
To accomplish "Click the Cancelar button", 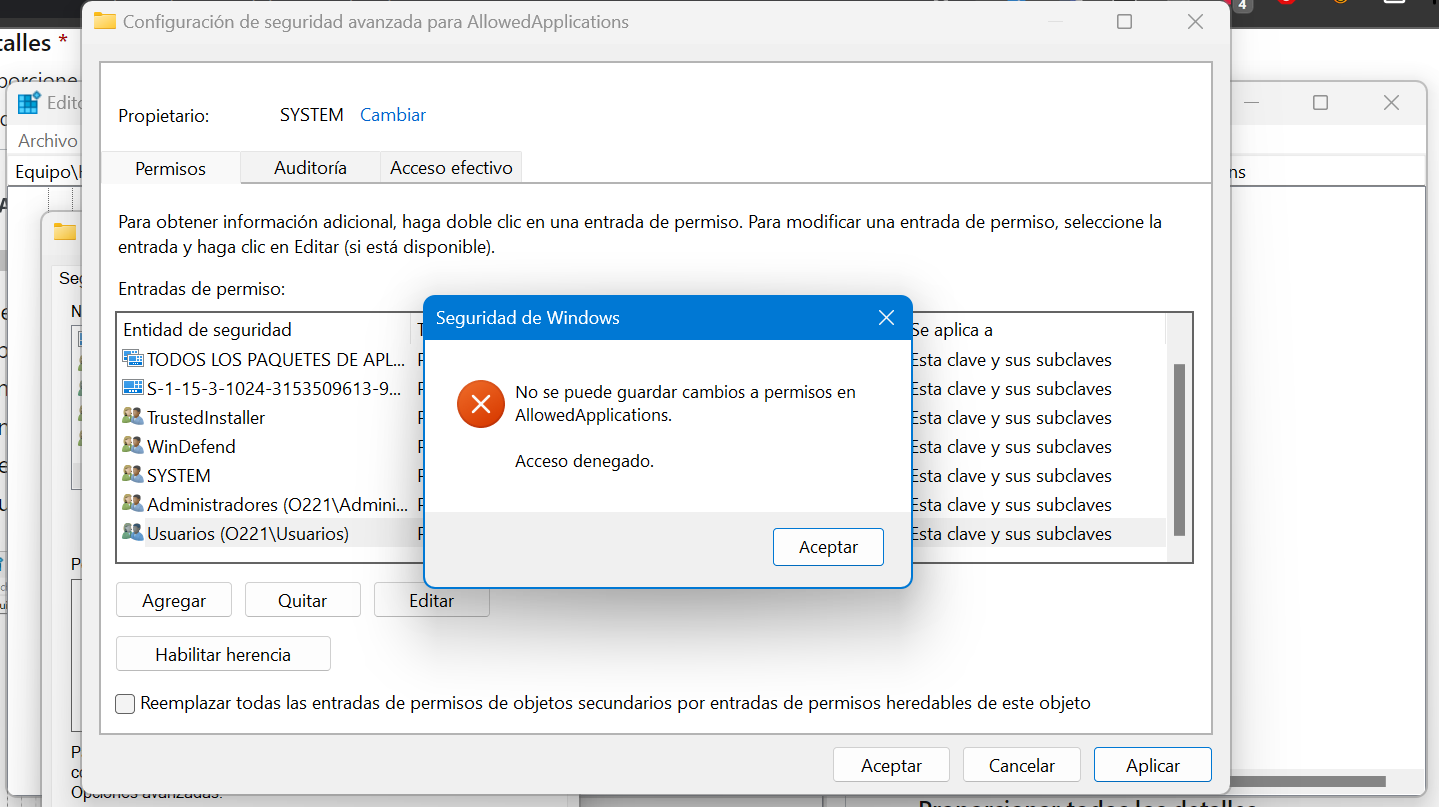I will [x=1022, y=765].
